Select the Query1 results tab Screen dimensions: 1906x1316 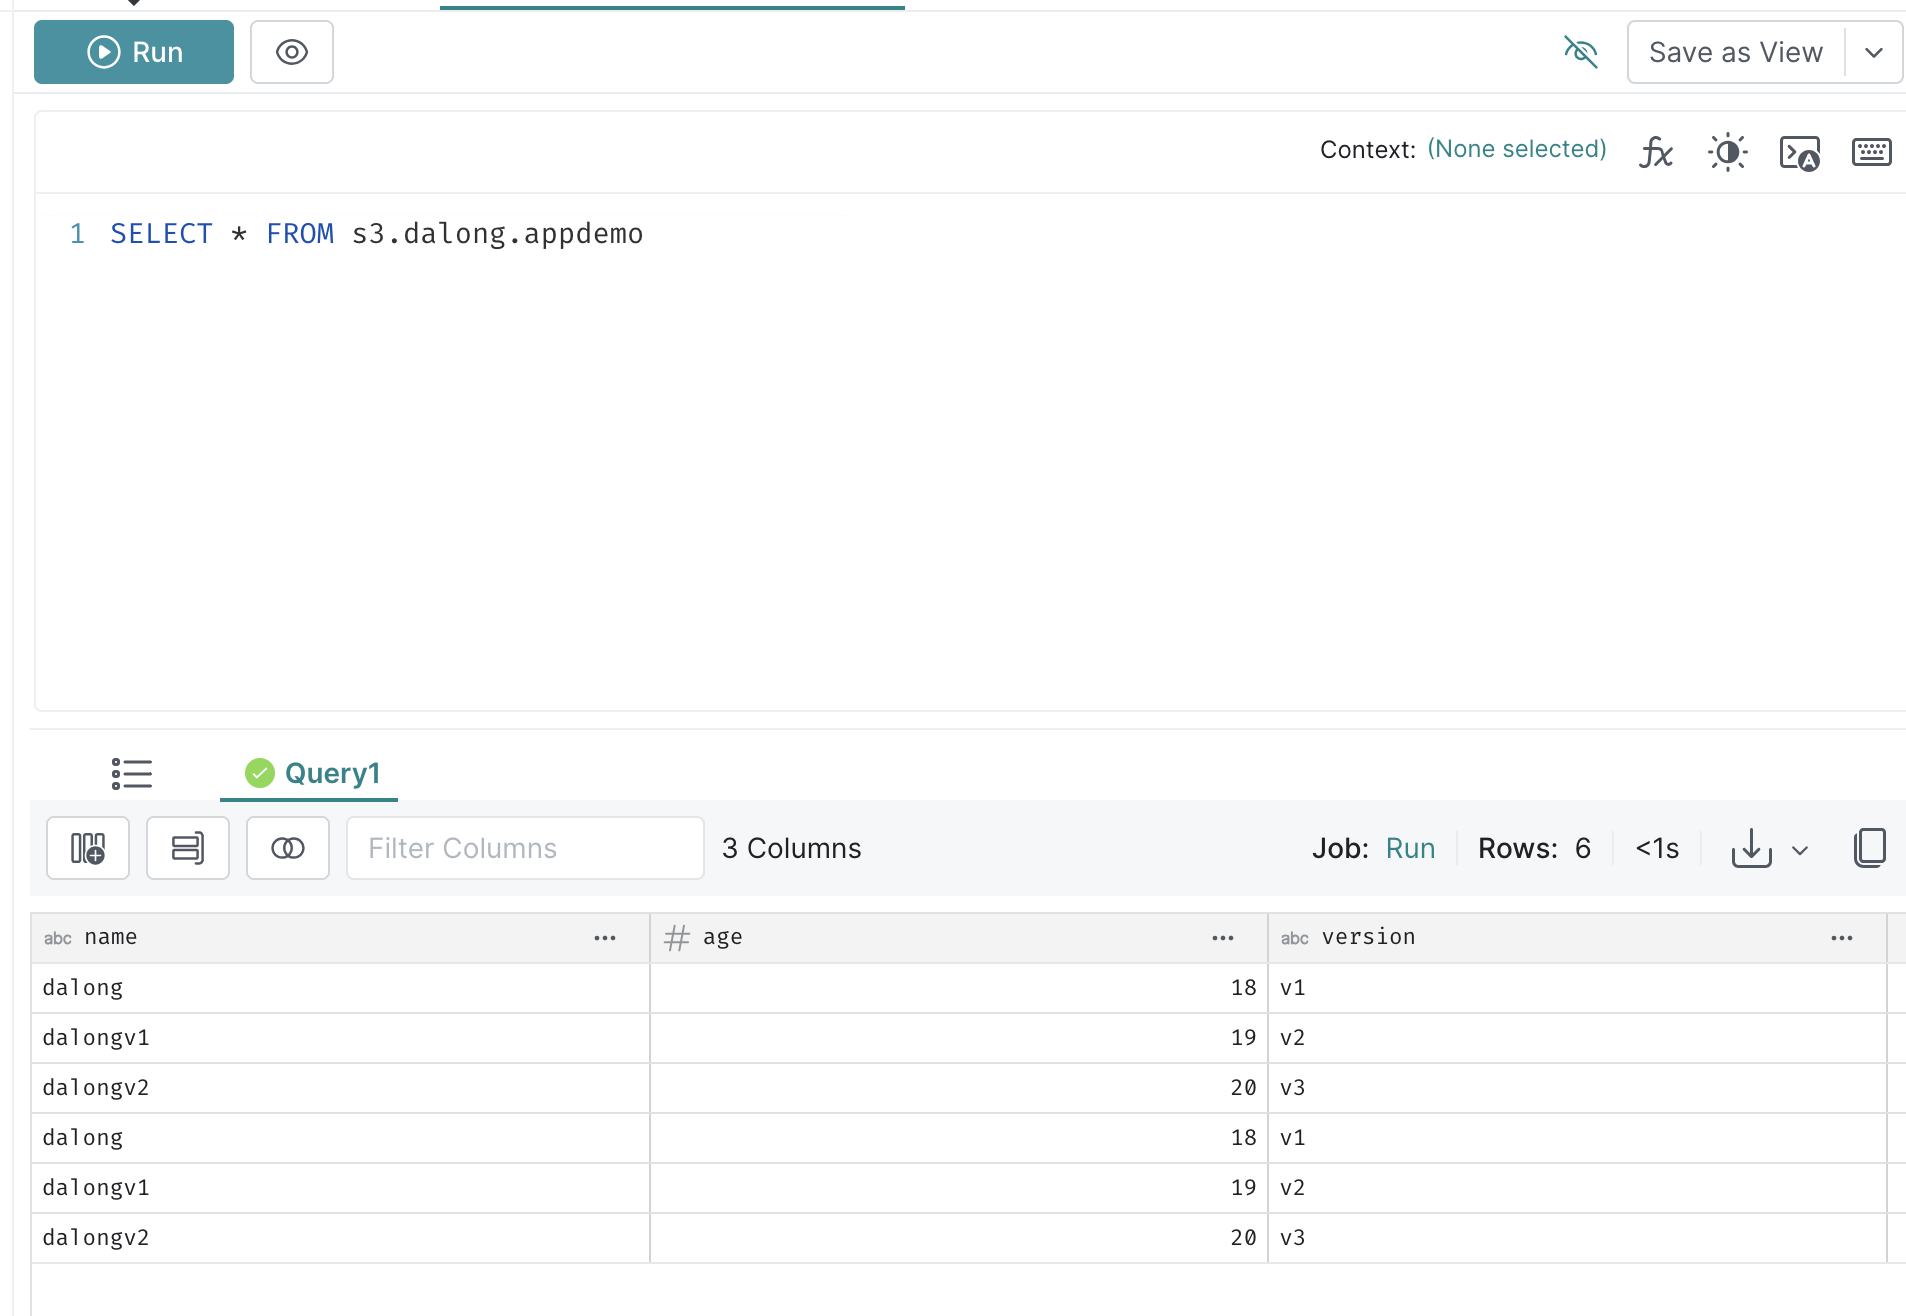309,773
